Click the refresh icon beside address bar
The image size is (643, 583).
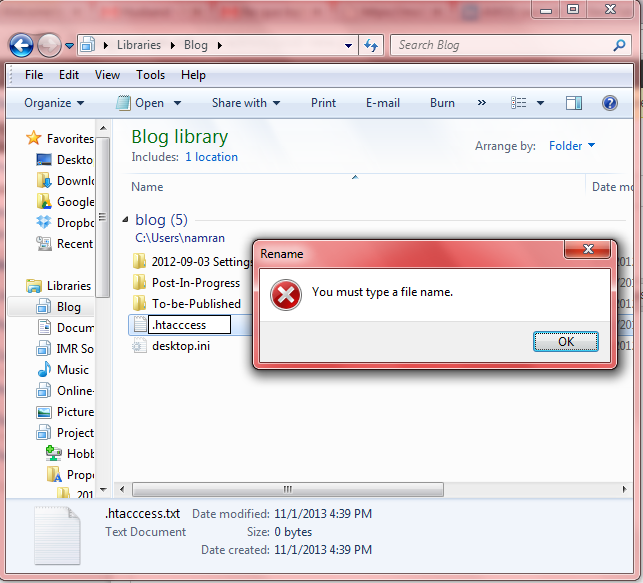(x=371, y=45)
